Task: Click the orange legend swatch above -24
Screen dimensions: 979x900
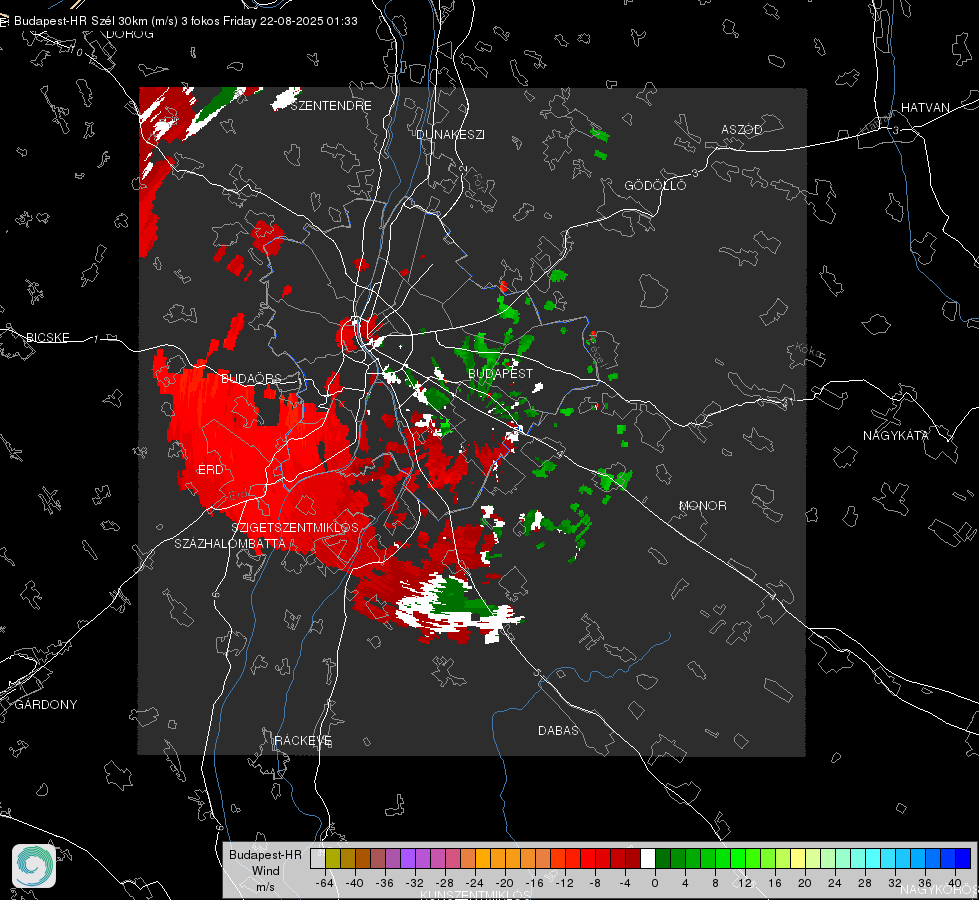Action: (483, 858)
